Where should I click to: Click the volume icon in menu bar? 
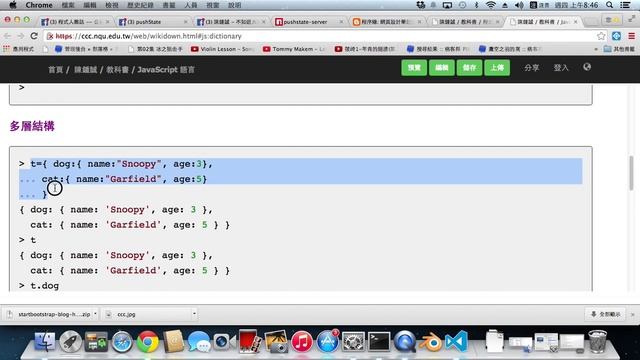click(519, 5)
